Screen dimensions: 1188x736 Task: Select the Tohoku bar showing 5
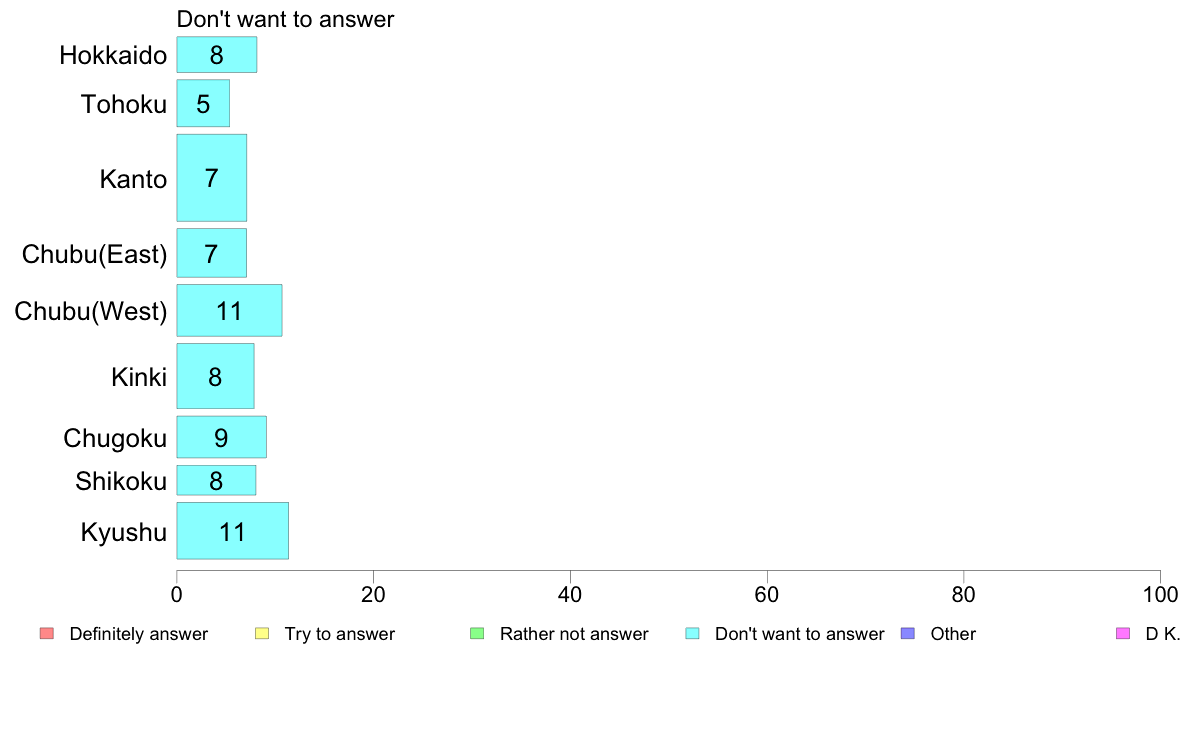click(x=203, y=103)
